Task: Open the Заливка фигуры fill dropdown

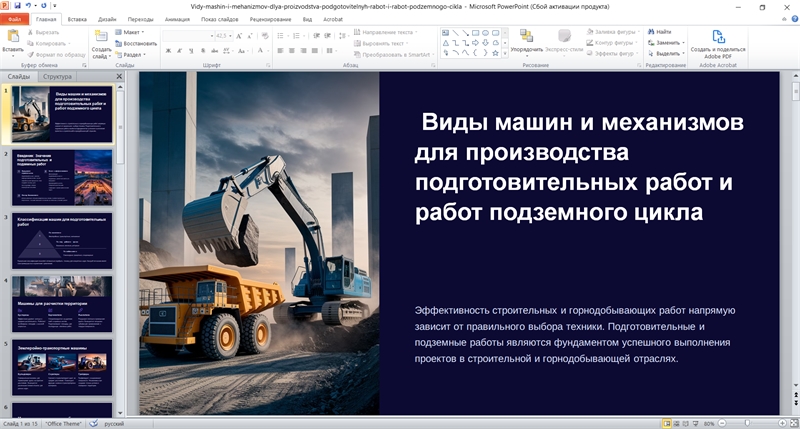Action: (612, 32)
